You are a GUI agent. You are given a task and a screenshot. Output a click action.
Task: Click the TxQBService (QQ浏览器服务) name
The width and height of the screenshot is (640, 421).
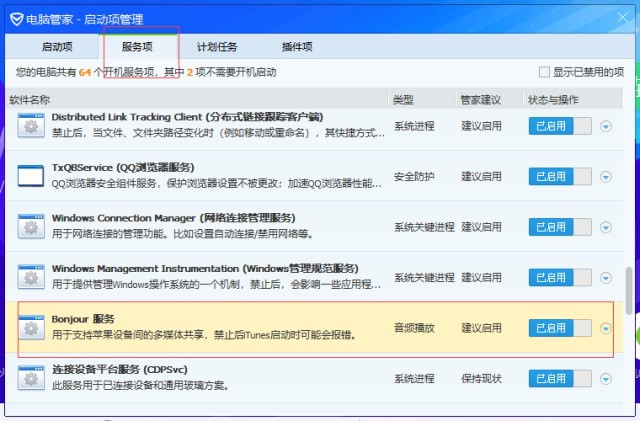(123, 167)
